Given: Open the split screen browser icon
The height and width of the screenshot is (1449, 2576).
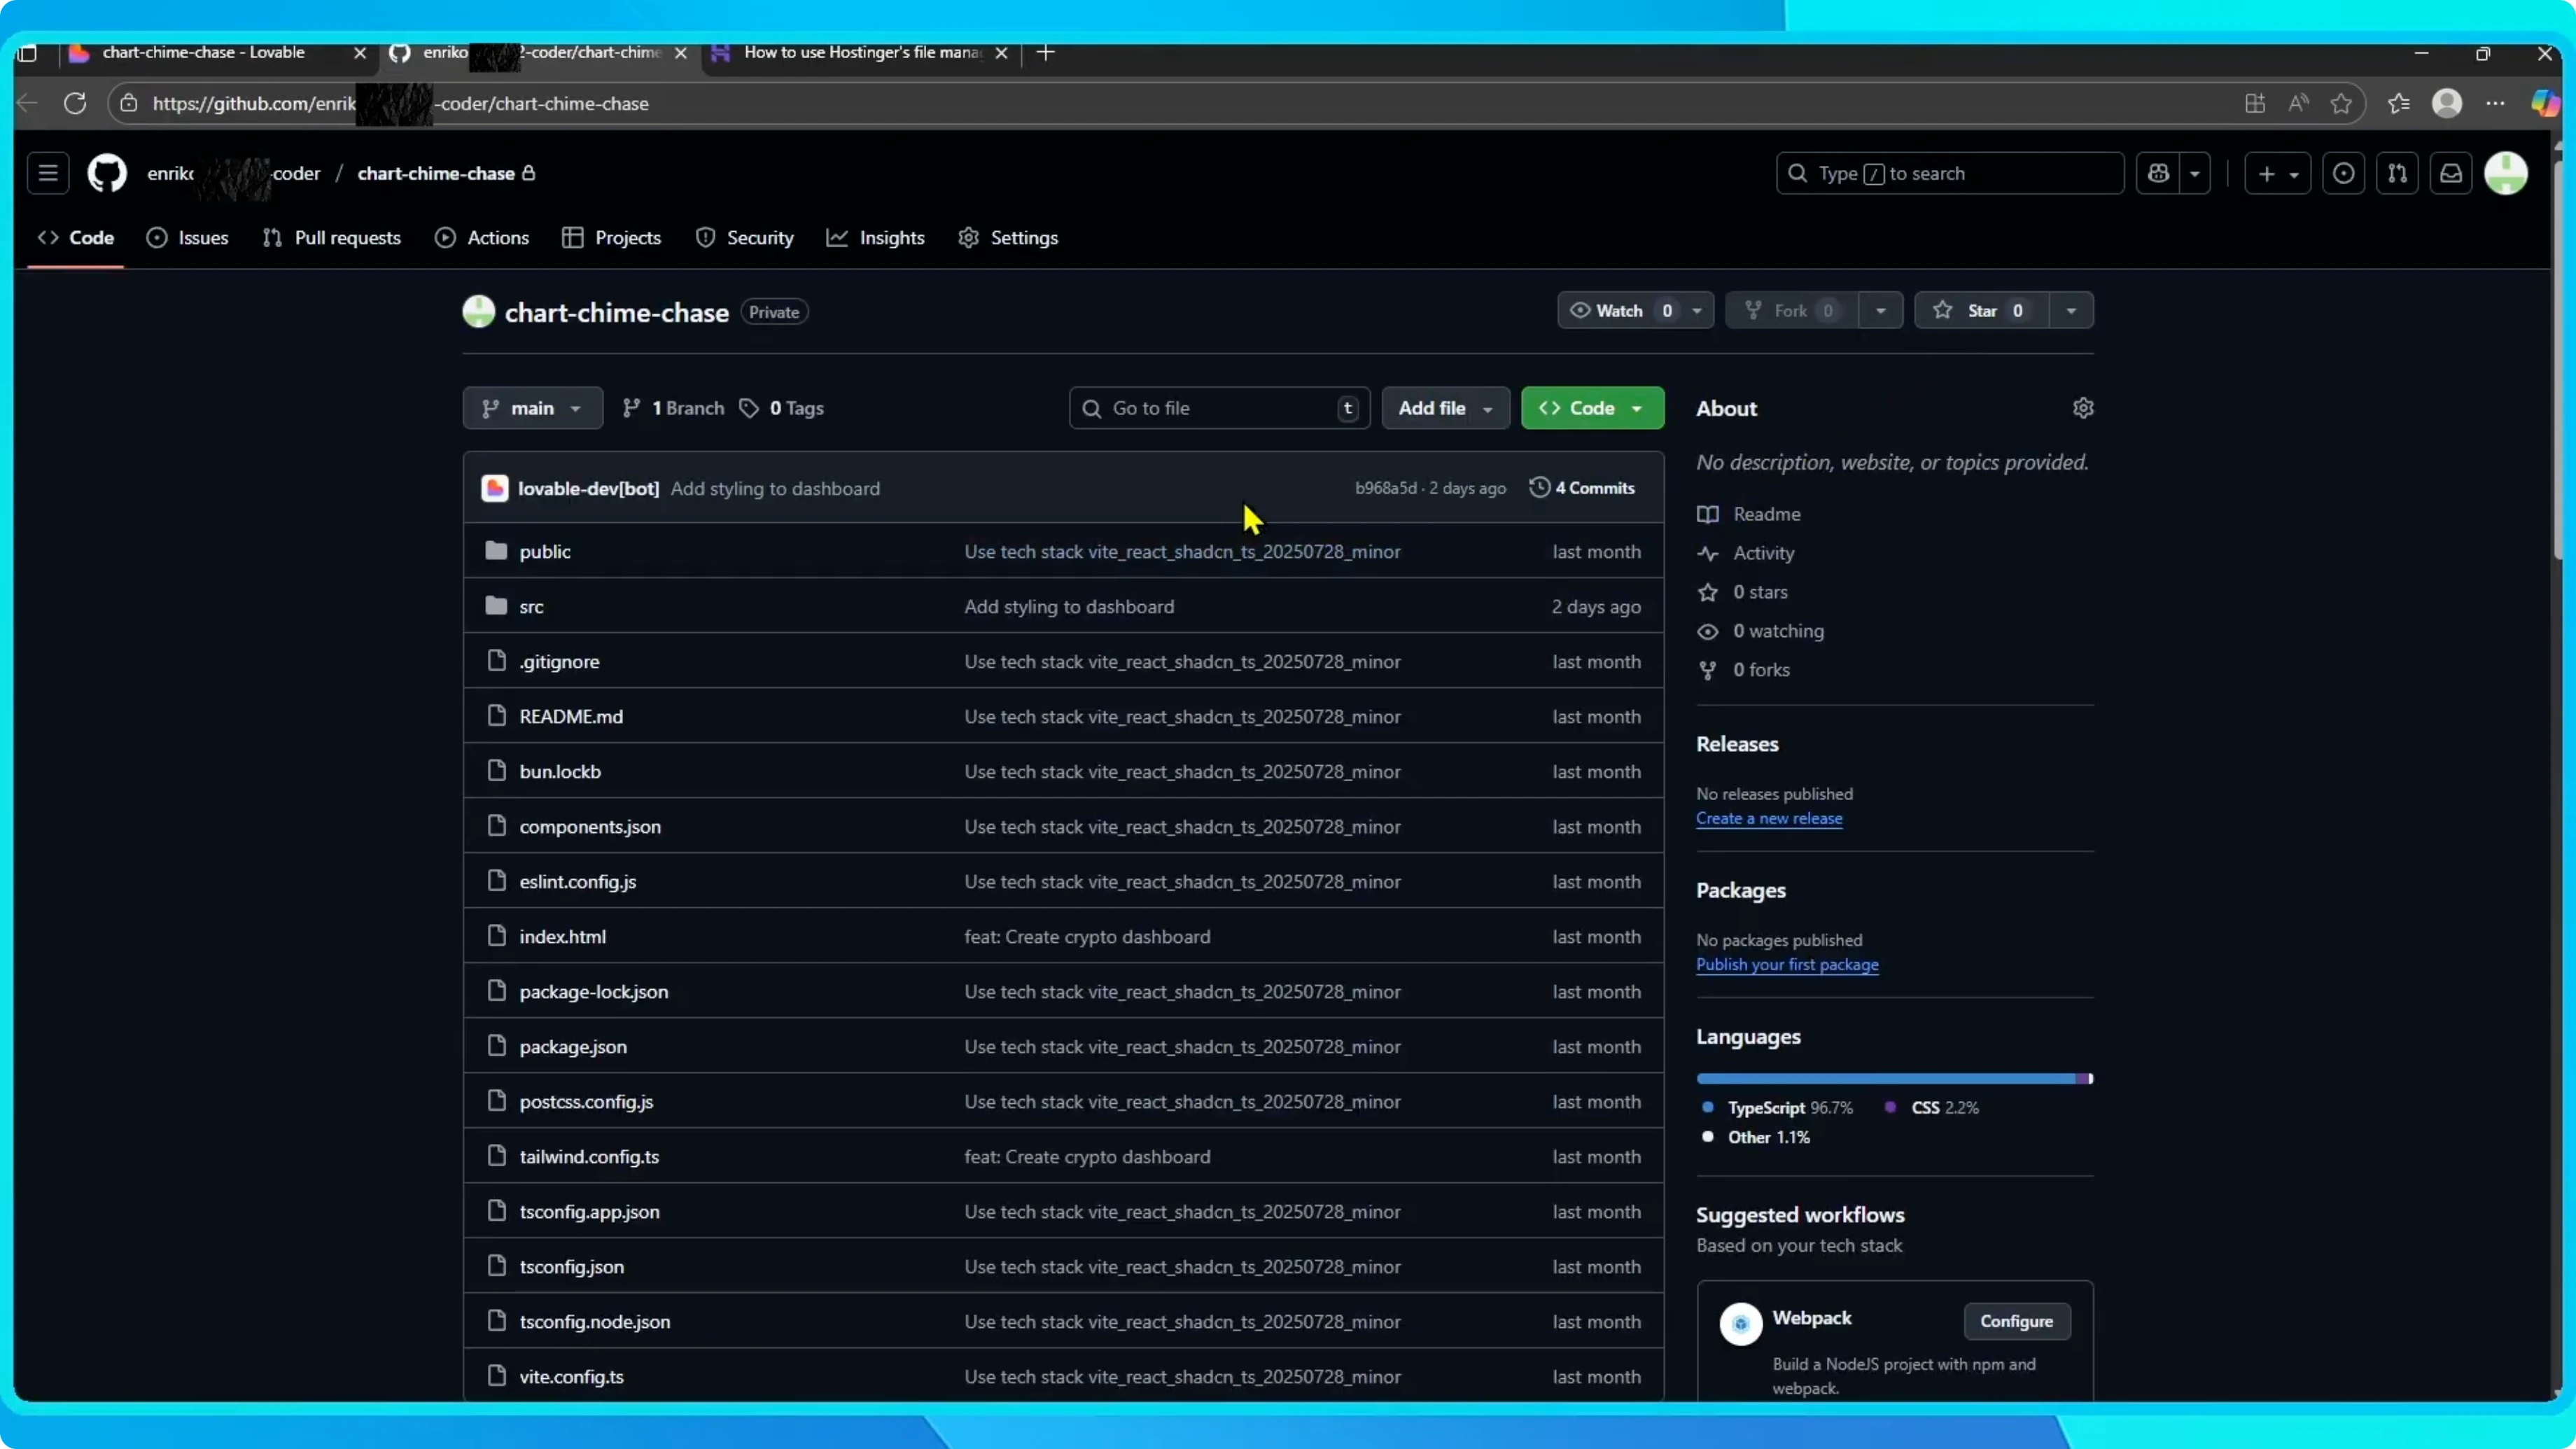Looking at the screenshot, I should [x=2255, y=103].
